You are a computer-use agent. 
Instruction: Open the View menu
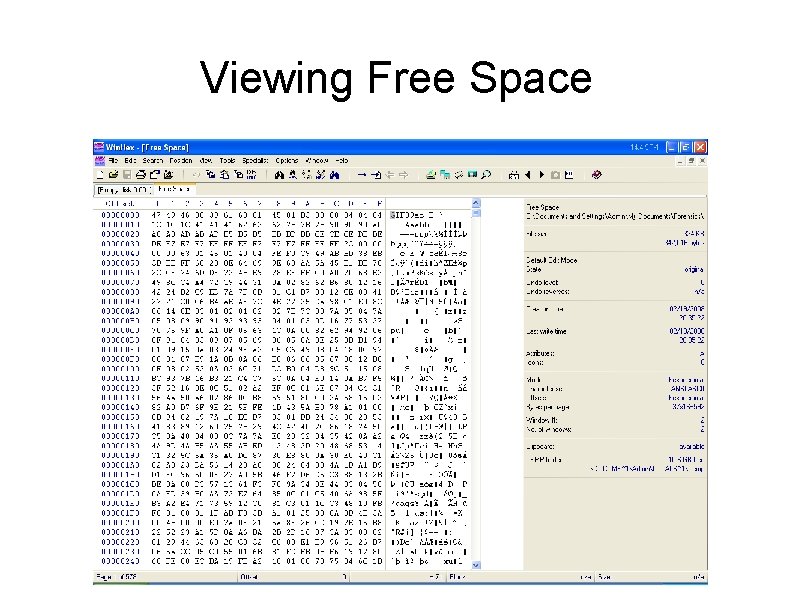tap(206, 161)
